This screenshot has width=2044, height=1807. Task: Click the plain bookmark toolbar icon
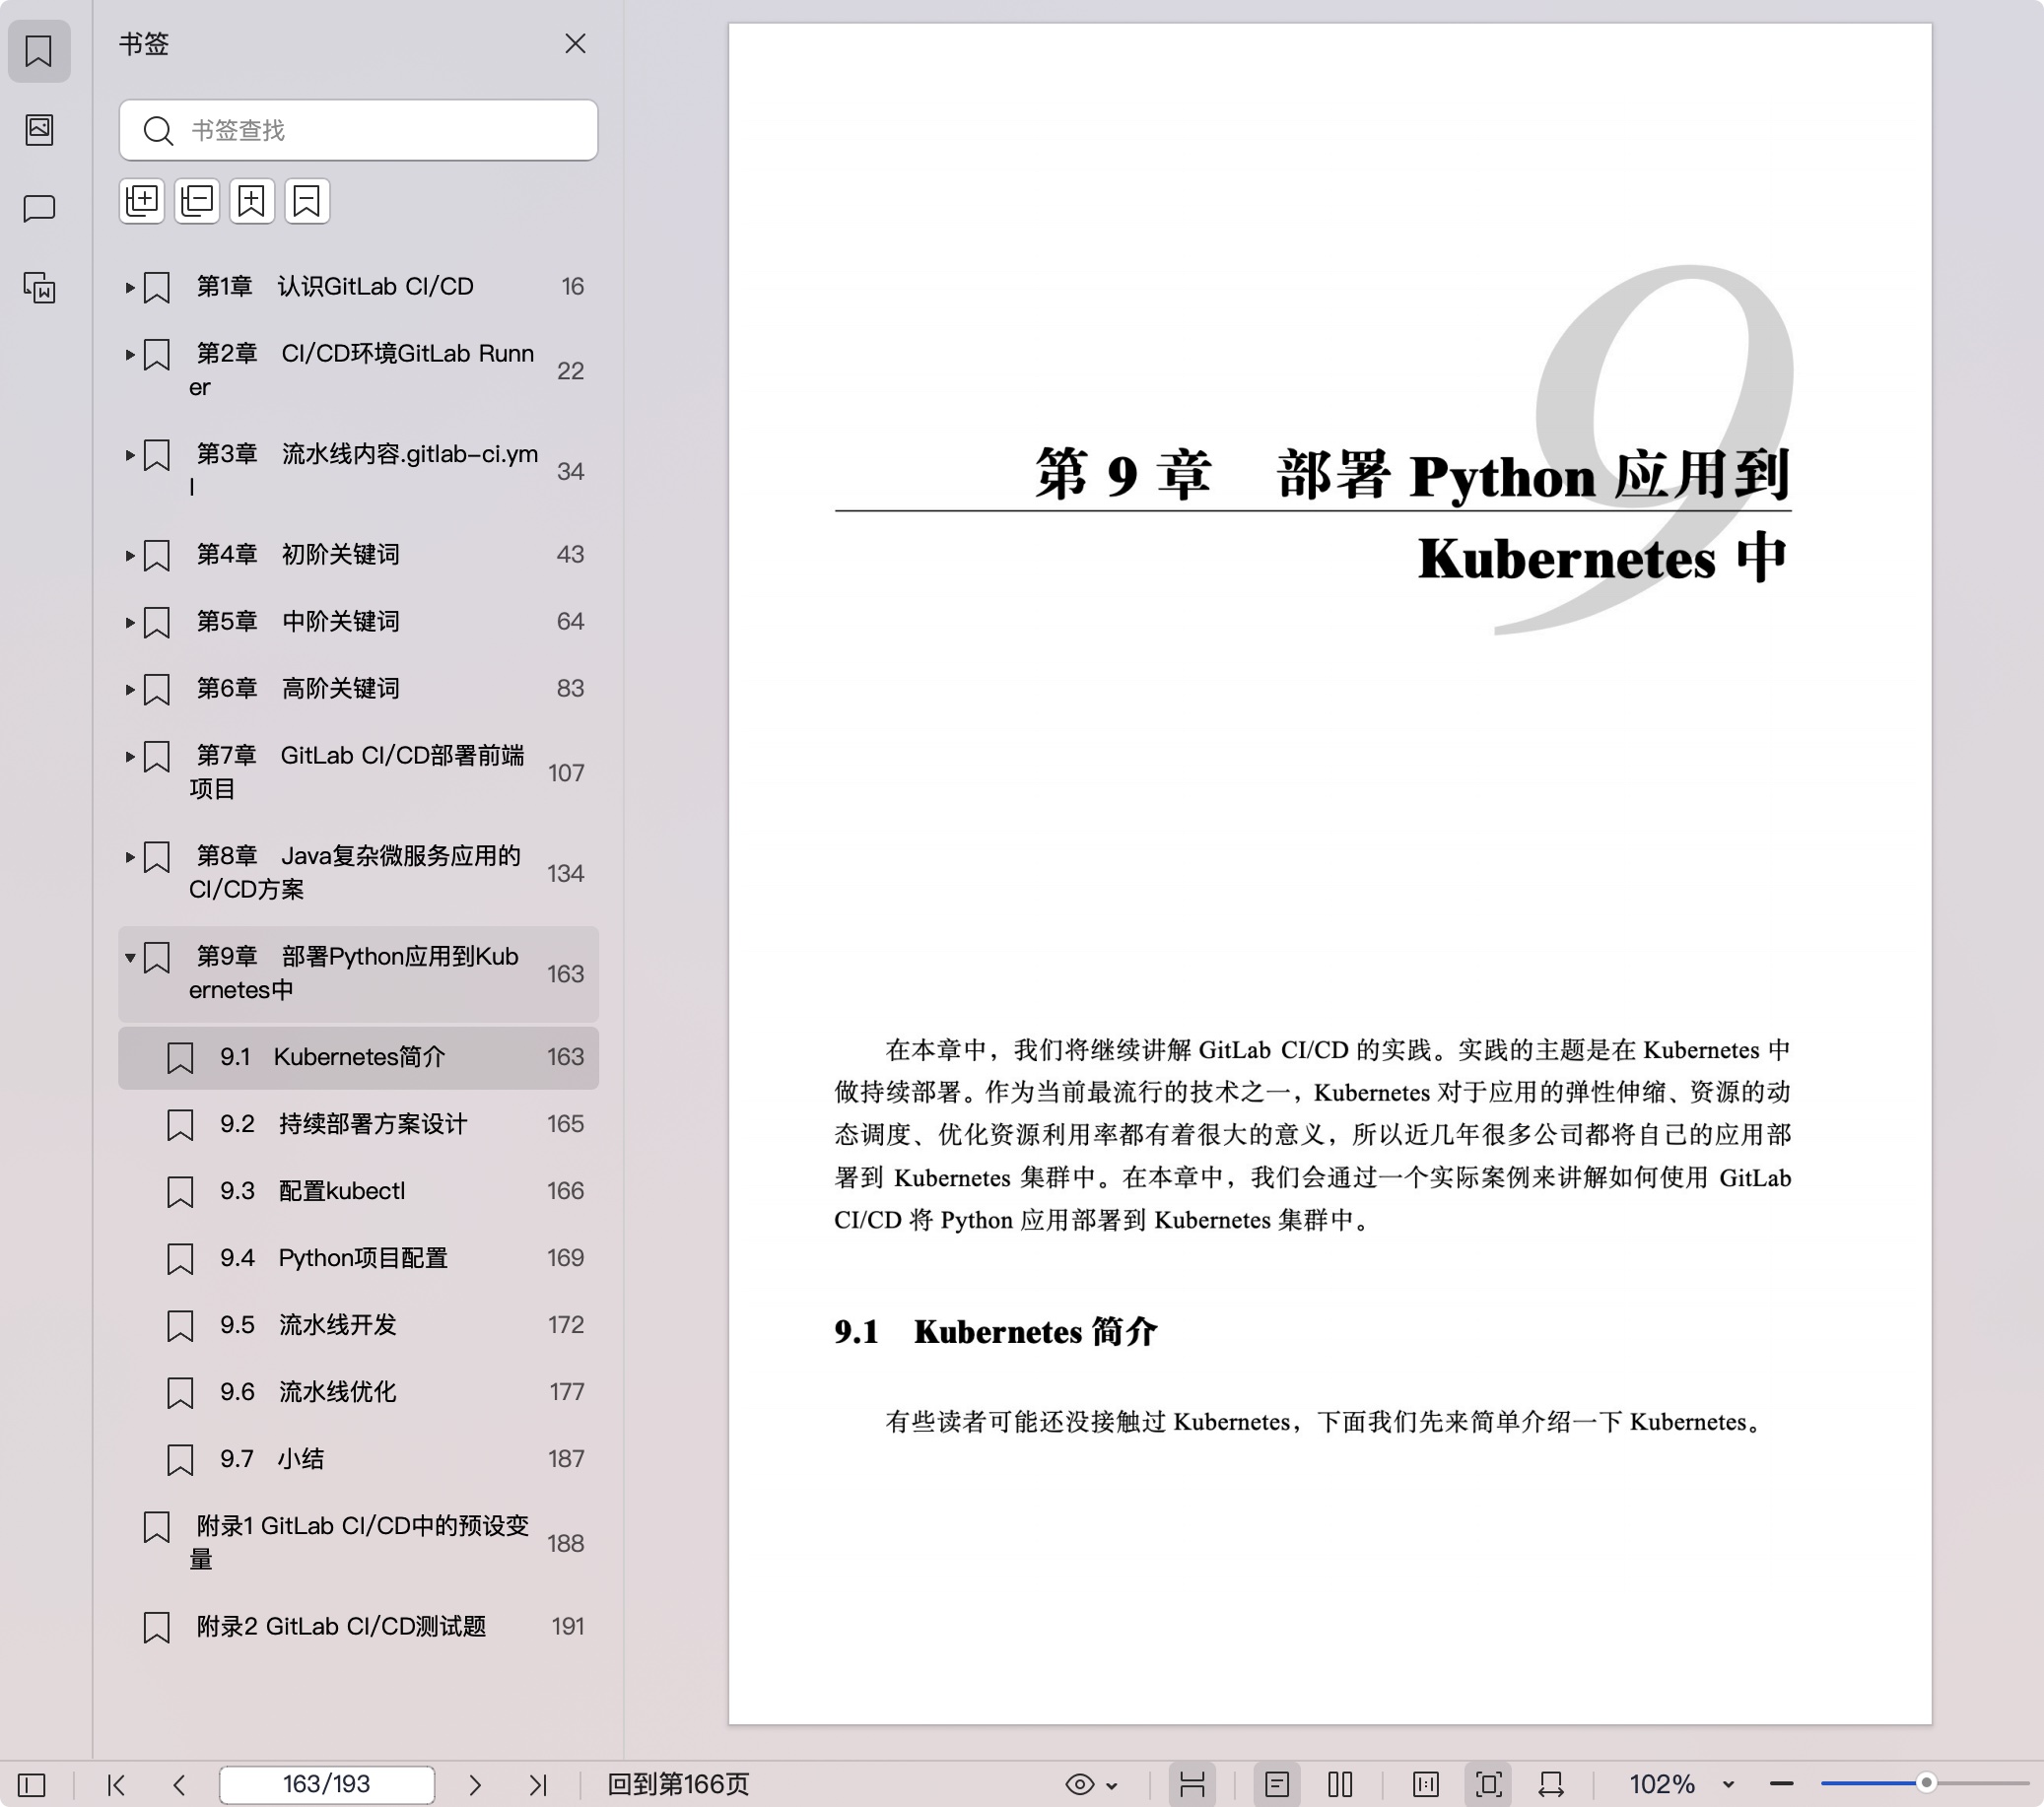[x=307, y=201]
